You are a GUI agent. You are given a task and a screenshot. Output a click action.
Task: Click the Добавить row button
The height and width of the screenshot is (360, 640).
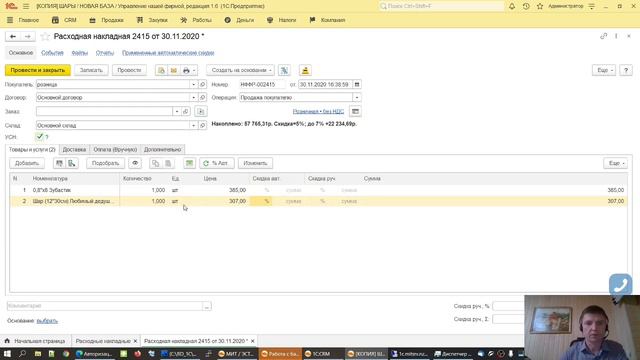coord(27,163)
